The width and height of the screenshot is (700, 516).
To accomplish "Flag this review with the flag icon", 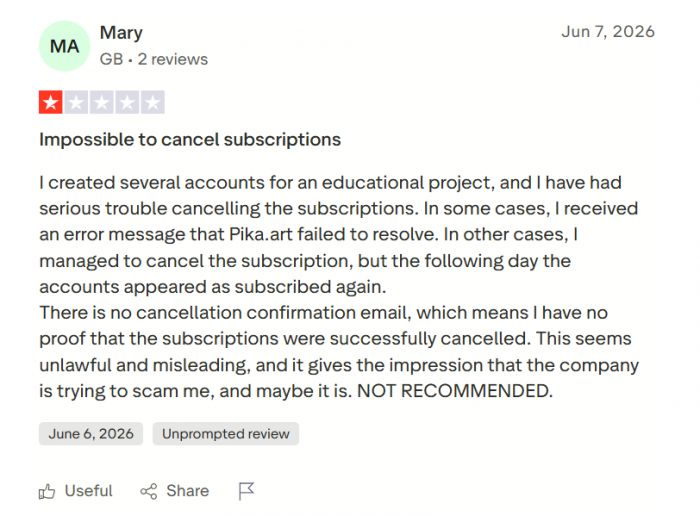I will click(246, 491).
